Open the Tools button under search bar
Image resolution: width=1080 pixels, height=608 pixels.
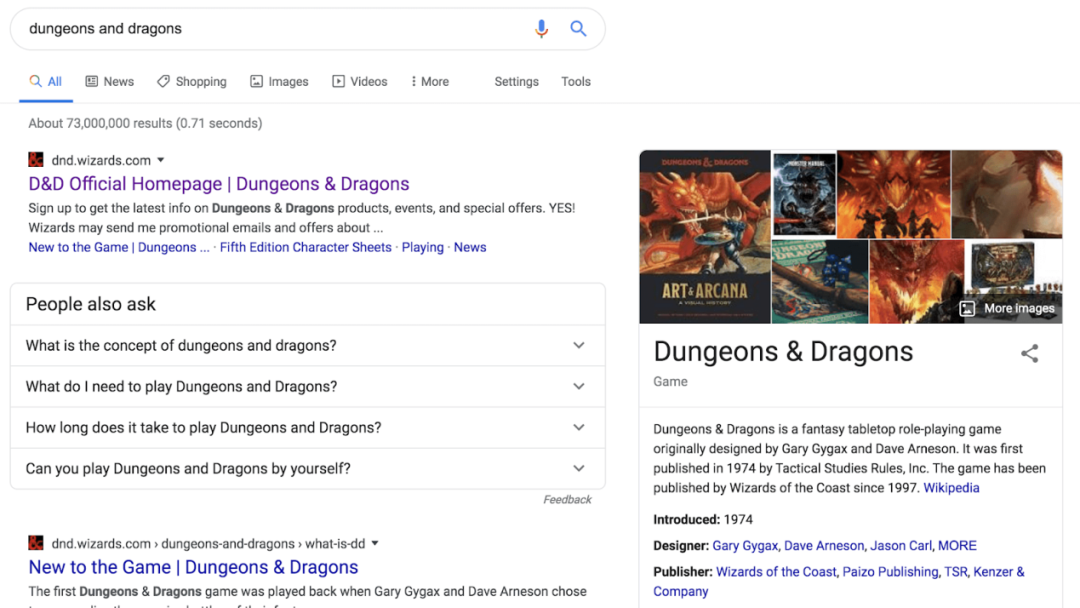(576, 82)
